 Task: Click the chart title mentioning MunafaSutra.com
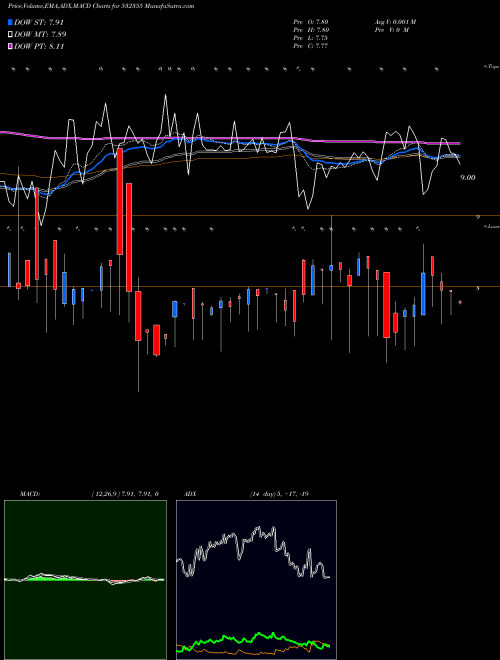(x=101, y=7)
